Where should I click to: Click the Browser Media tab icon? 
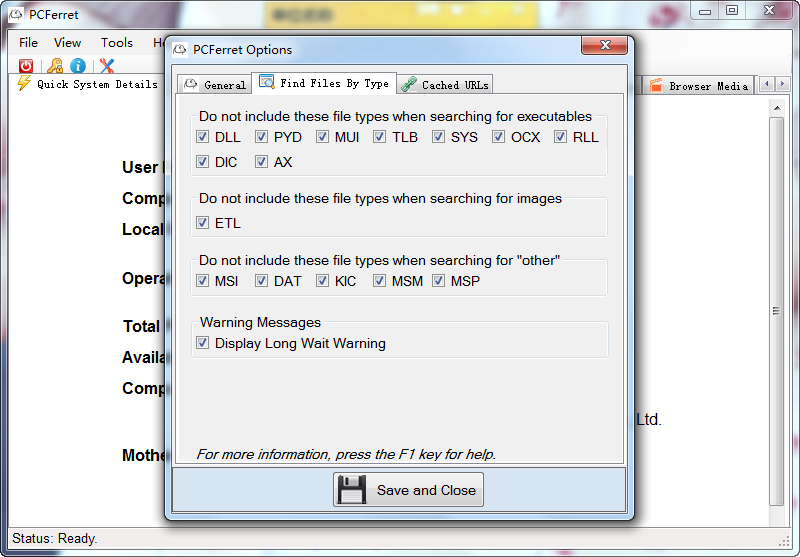click(x=656, y=86)
